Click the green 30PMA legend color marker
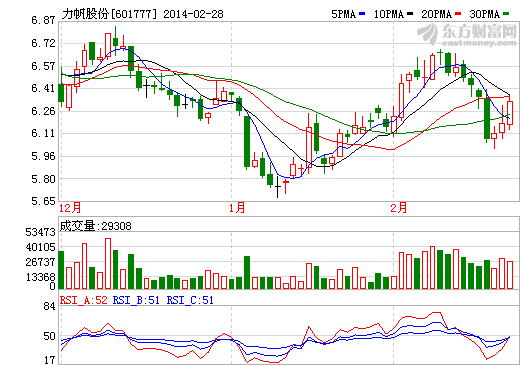 (x=506, y=14)
